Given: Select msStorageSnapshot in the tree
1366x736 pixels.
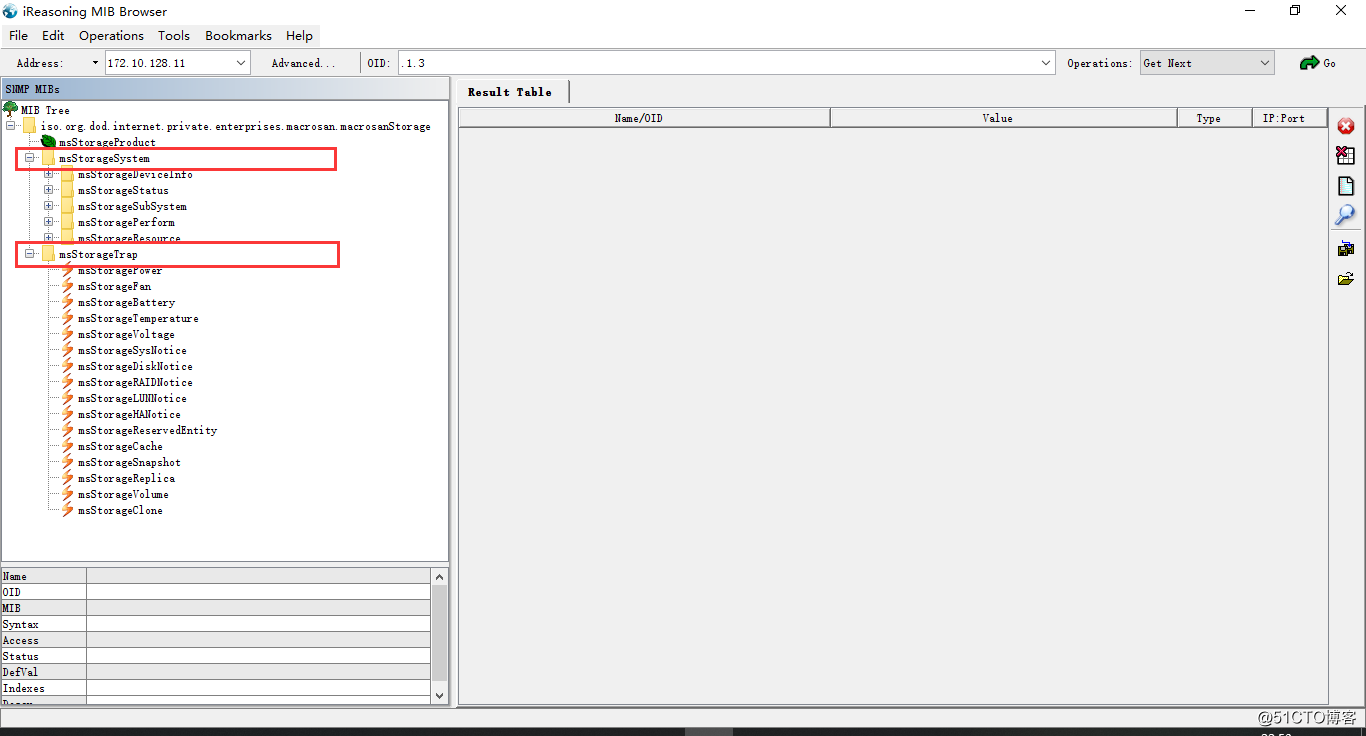Looking at the screenshot, I should (129, 462).
